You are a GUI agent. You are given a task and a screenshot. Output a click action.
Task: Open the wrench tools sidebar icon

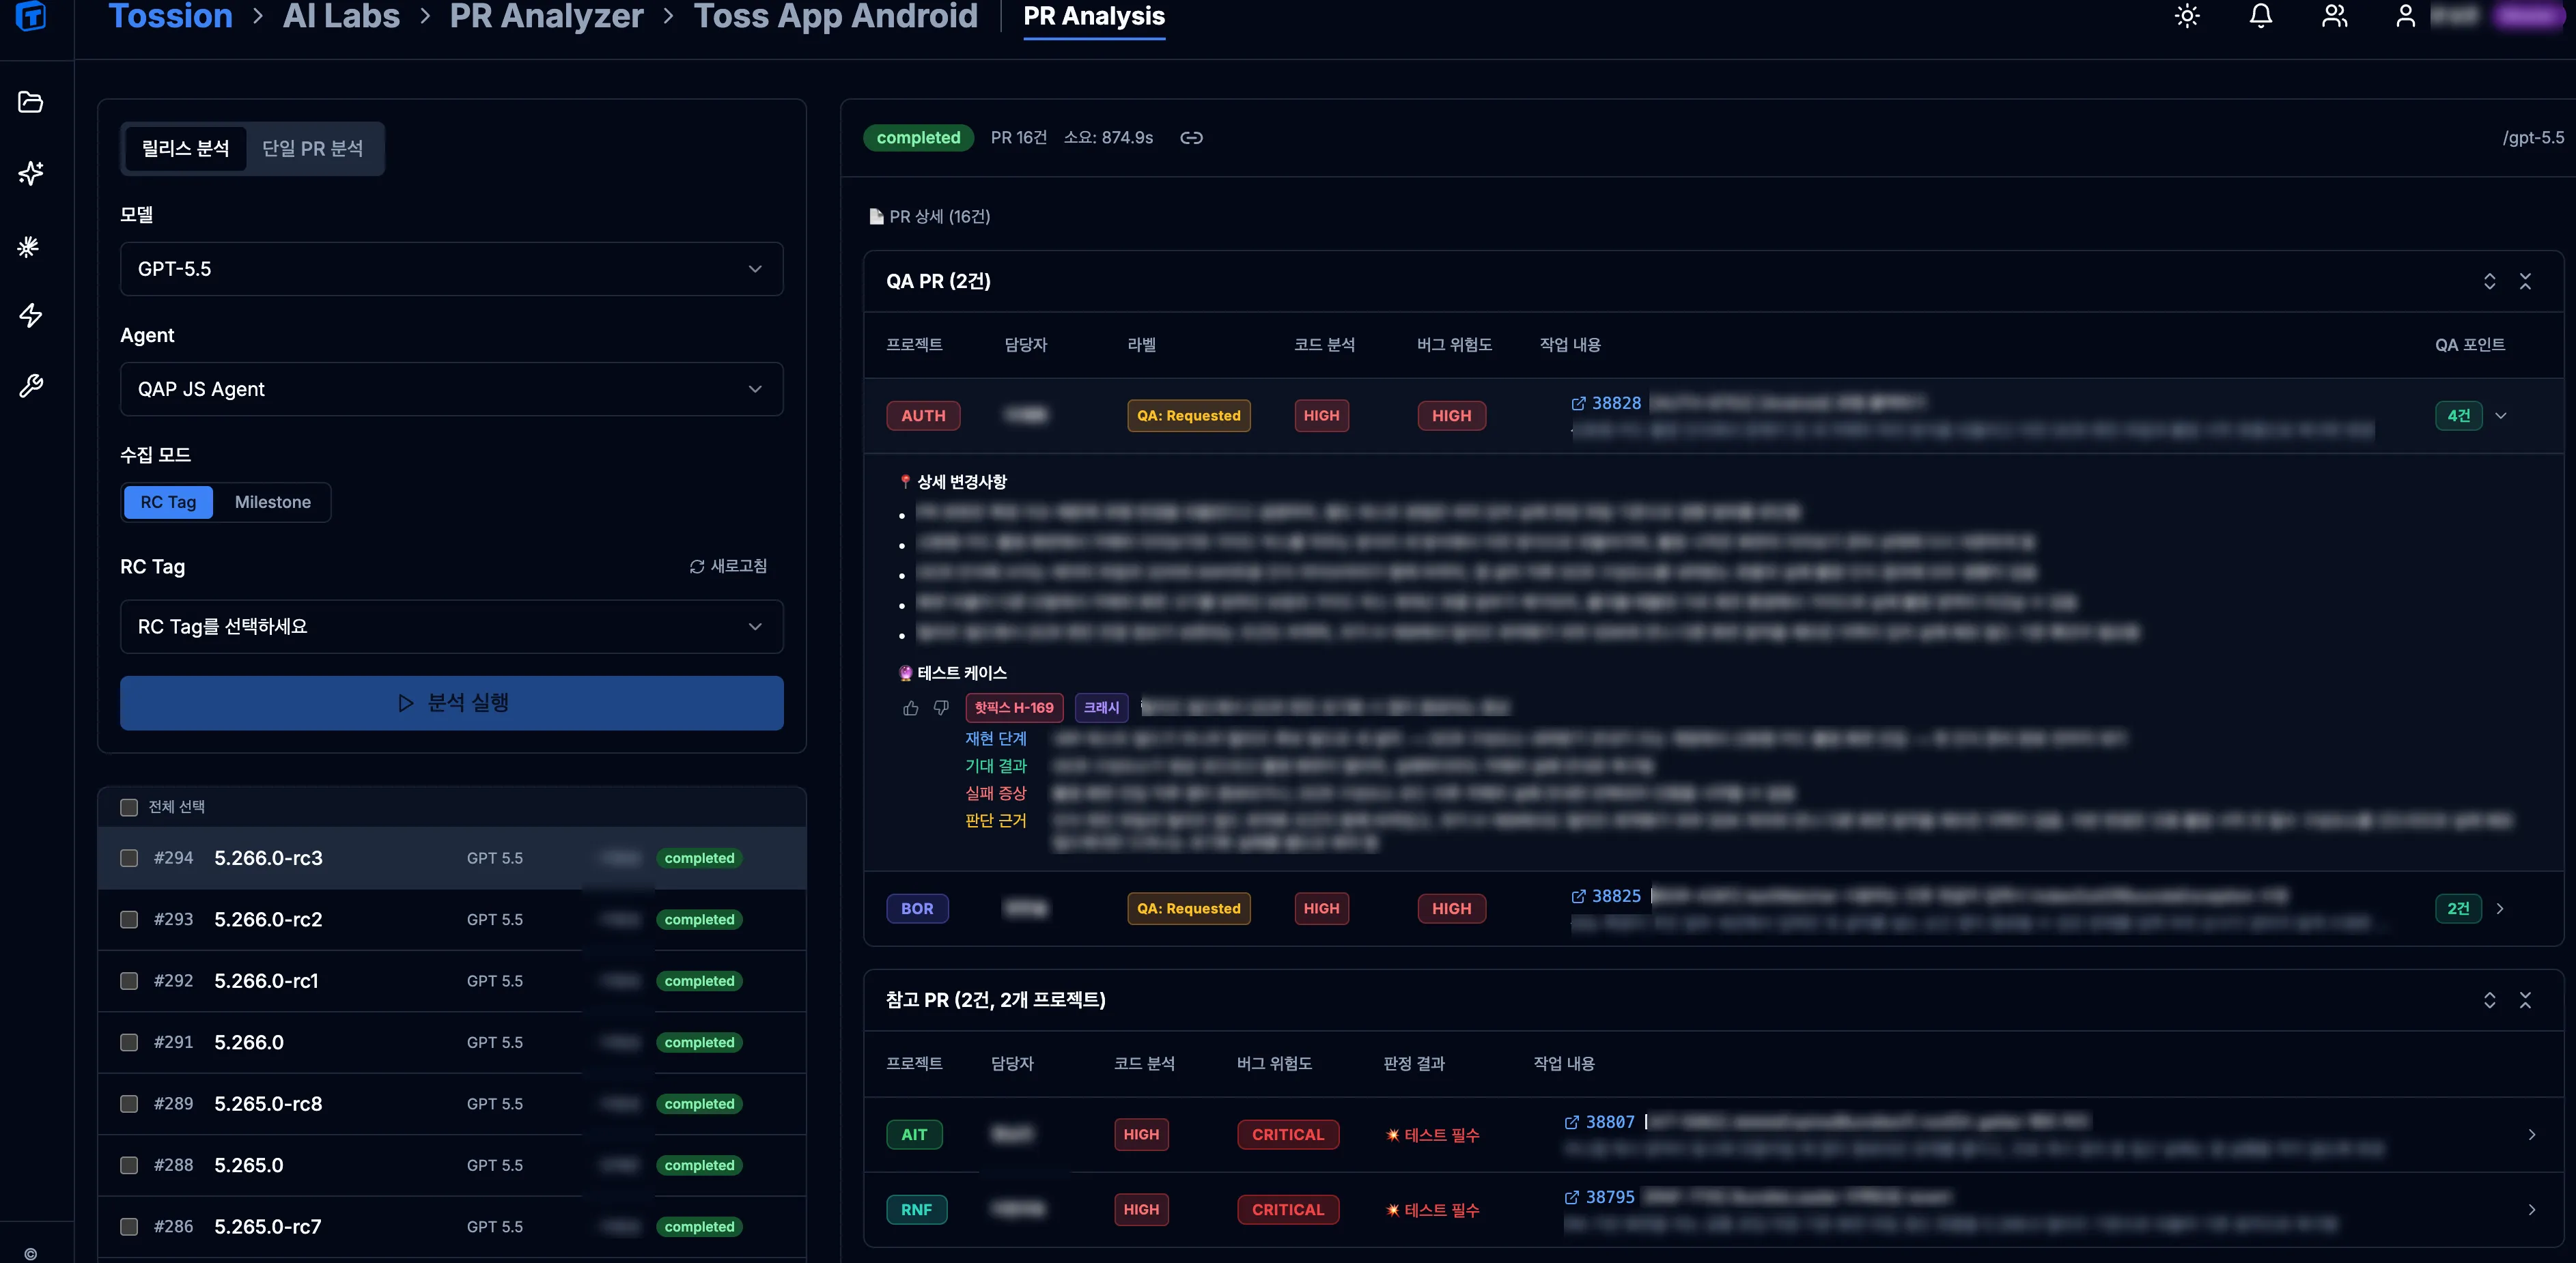[x=31, y=386]
